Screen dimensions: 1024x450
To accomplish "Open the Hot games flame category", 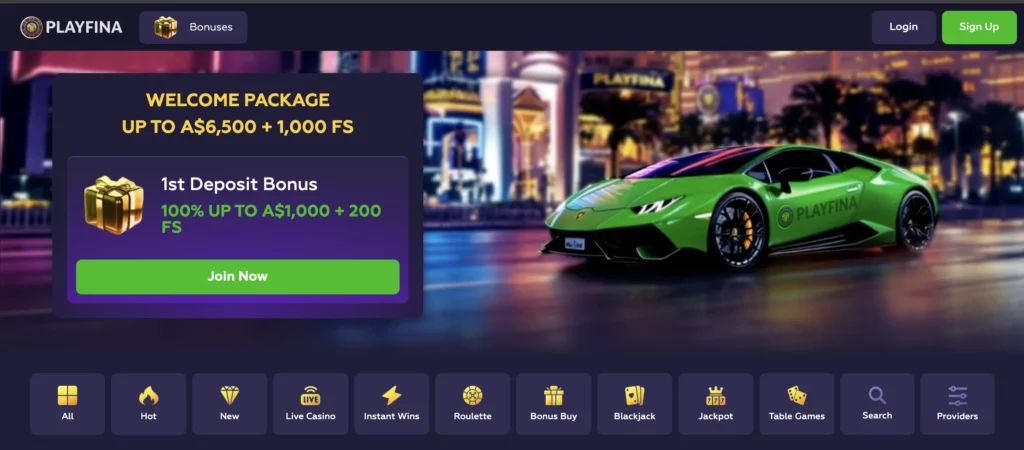I will click(x=148, y=404).
